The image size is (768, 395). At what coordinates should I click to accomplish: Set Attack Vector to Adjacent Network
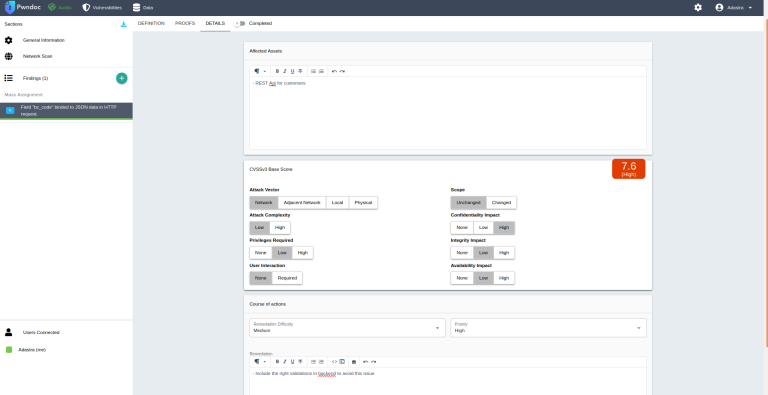302,203
